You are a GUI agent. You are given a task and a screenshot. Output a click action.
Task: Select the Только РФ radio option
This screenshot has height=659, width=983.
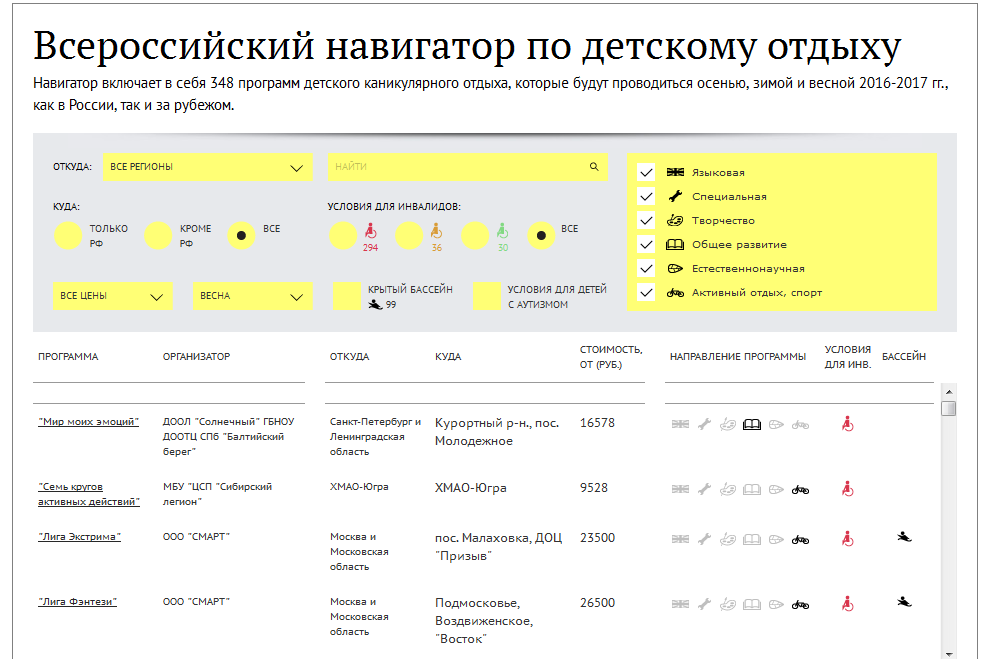68,236
